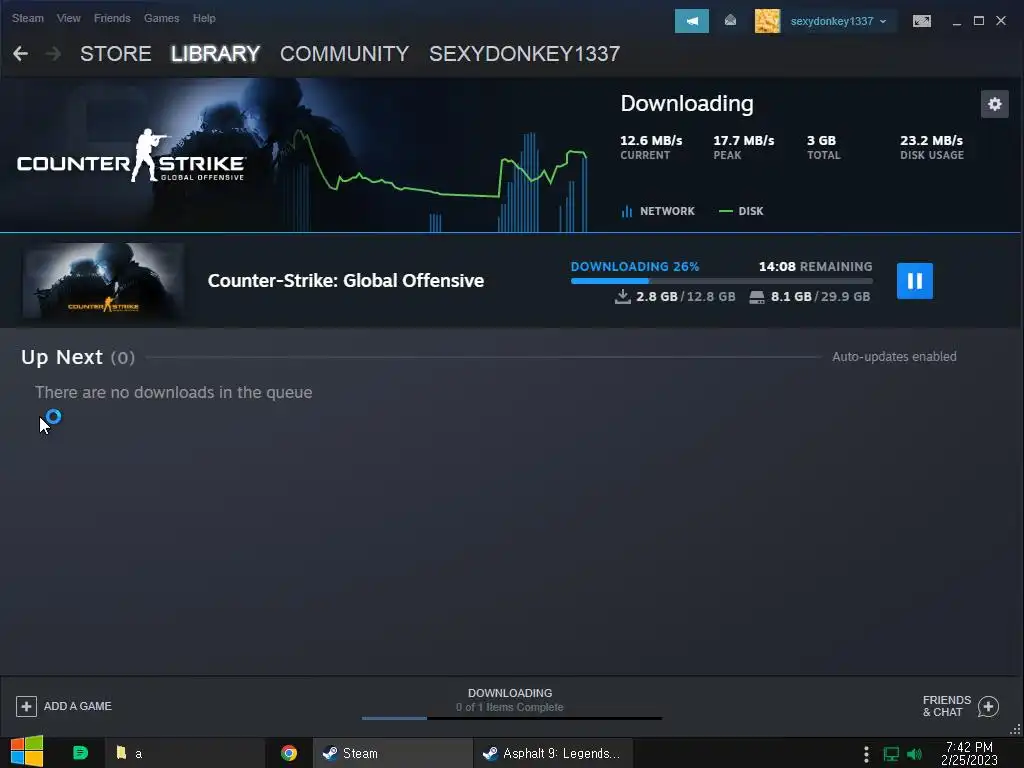Viewport: 1024px width, 768px height.
Task: Click the DISK legend line
Action: tap(726, 211)
